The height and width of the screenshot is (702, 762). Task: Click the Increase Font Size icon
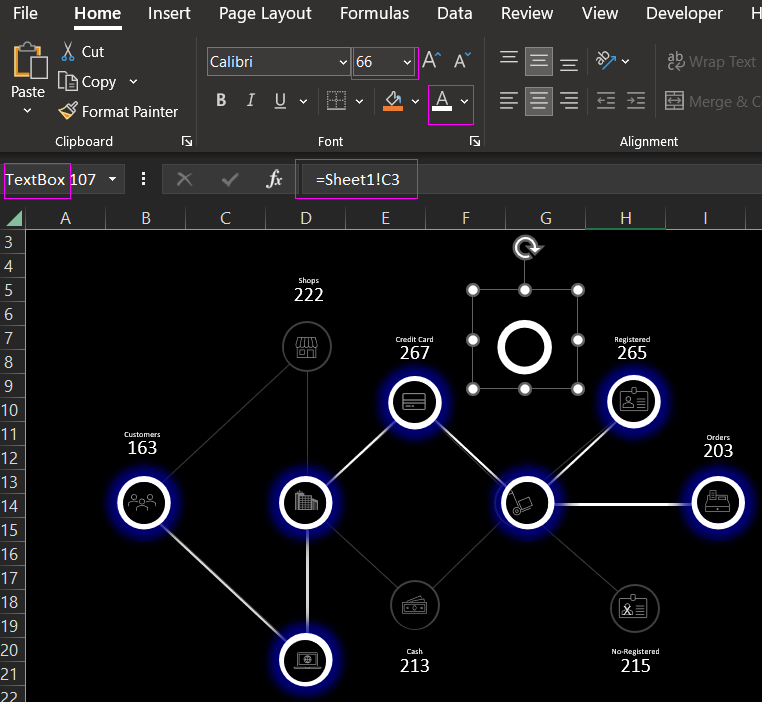(x=432, y=62)
